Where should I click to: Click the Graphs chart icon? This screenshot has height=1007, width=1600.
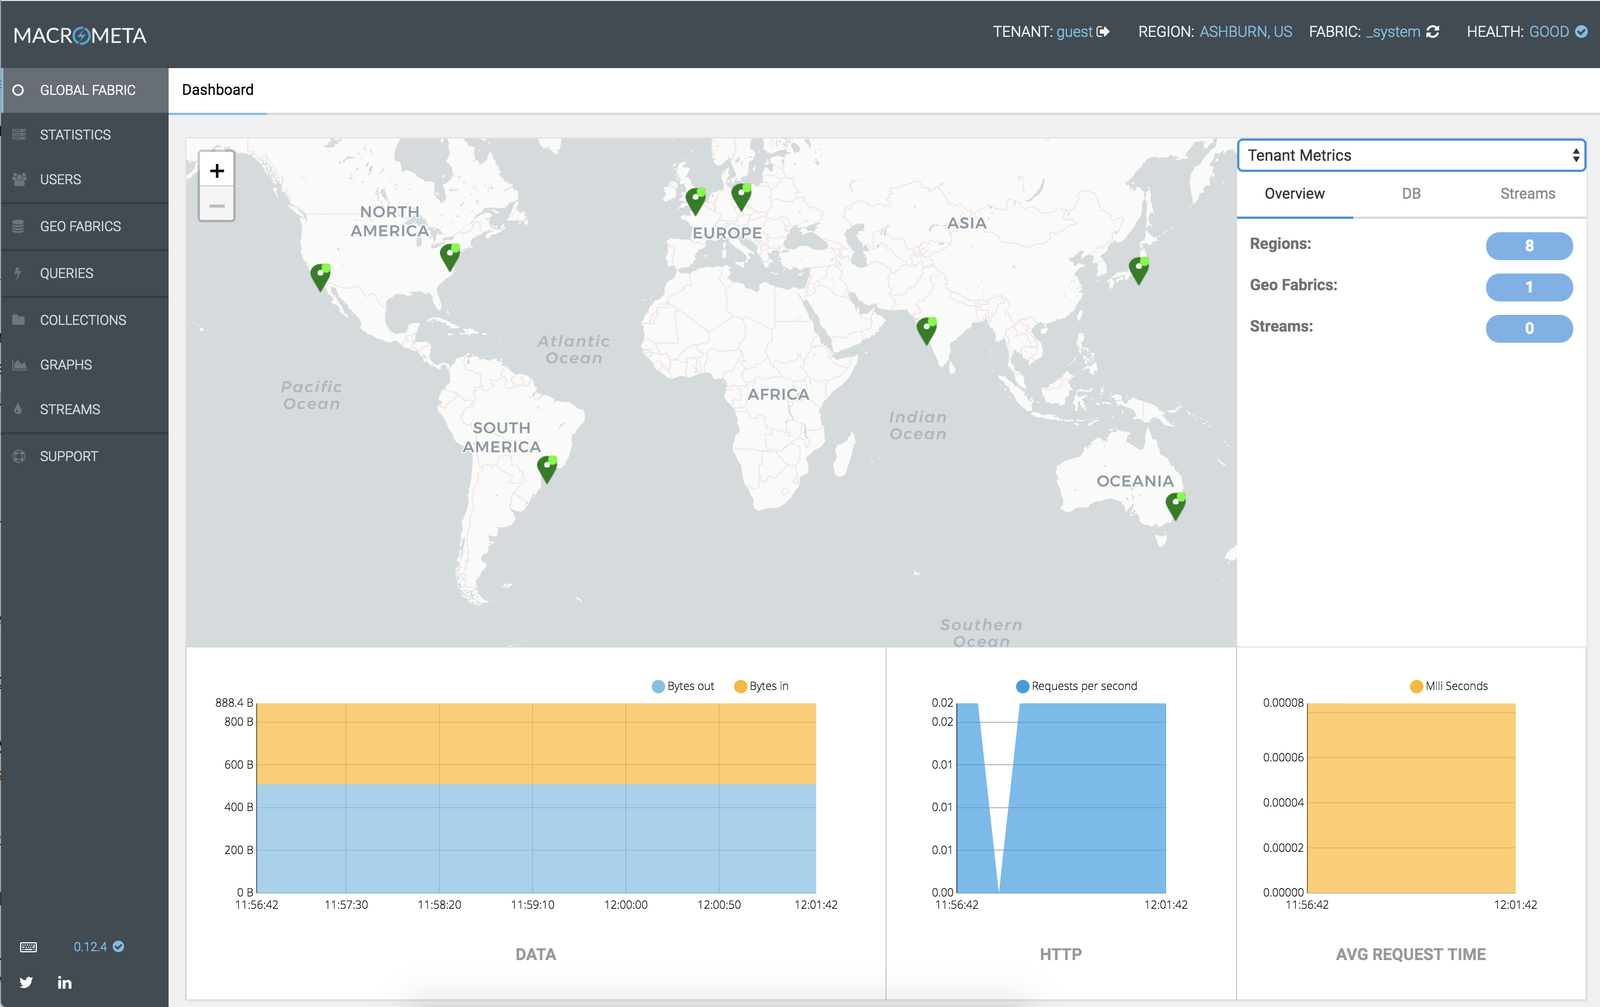tap(19, 365)
